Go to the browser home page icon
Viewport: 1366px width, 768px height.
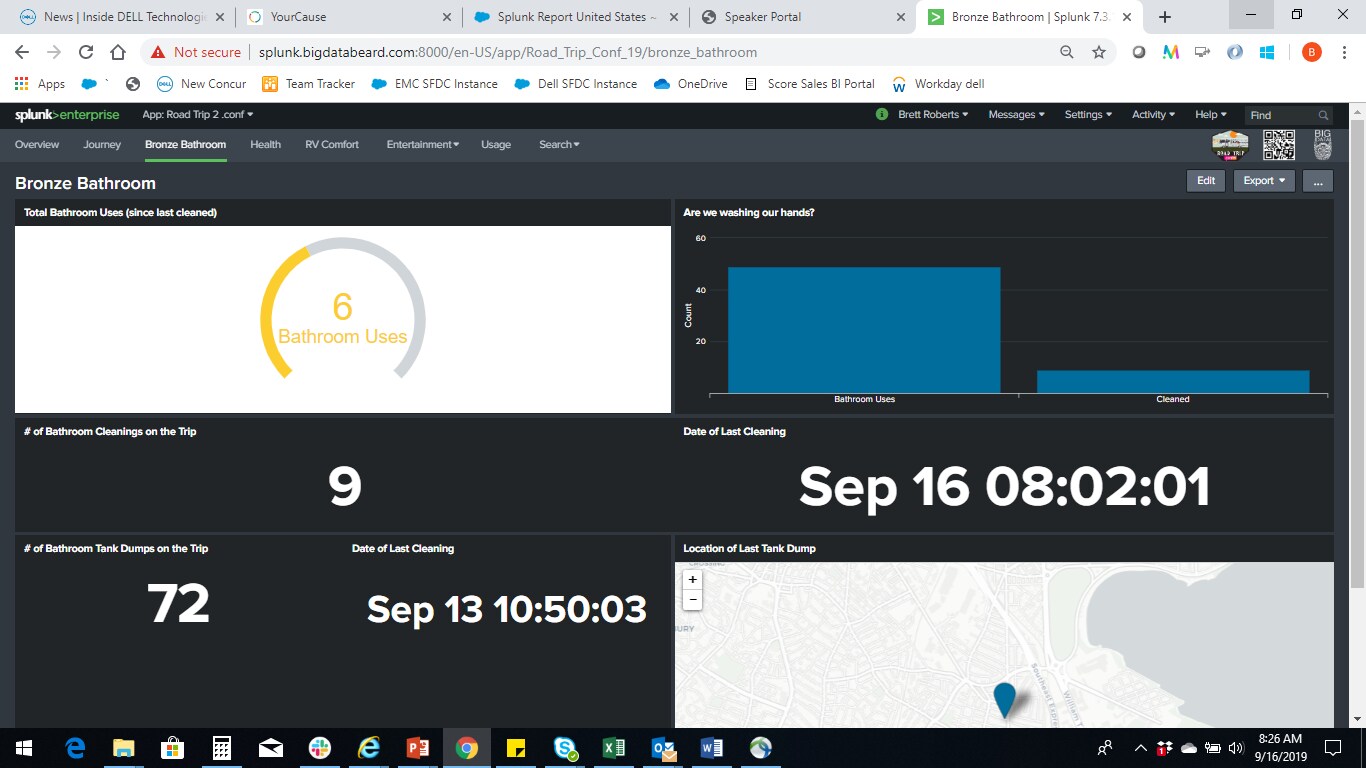click(118, 52)
